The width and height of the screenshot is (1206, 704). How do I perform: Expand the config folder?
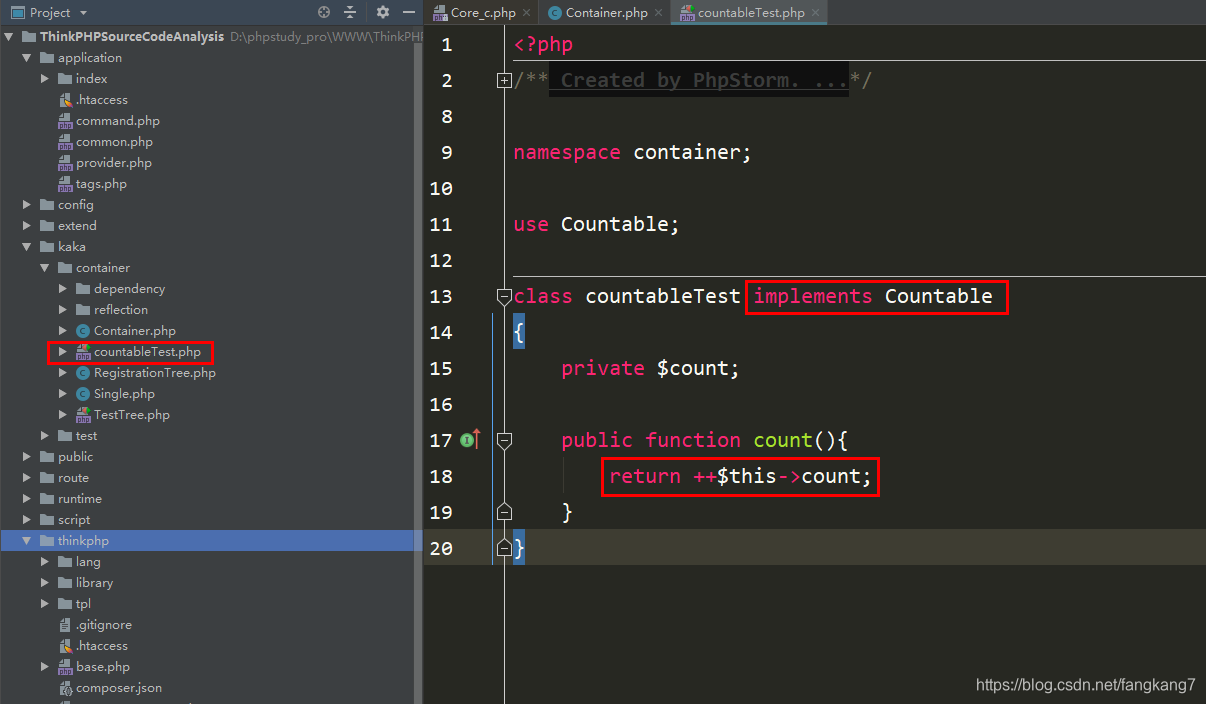click(27, 205)
